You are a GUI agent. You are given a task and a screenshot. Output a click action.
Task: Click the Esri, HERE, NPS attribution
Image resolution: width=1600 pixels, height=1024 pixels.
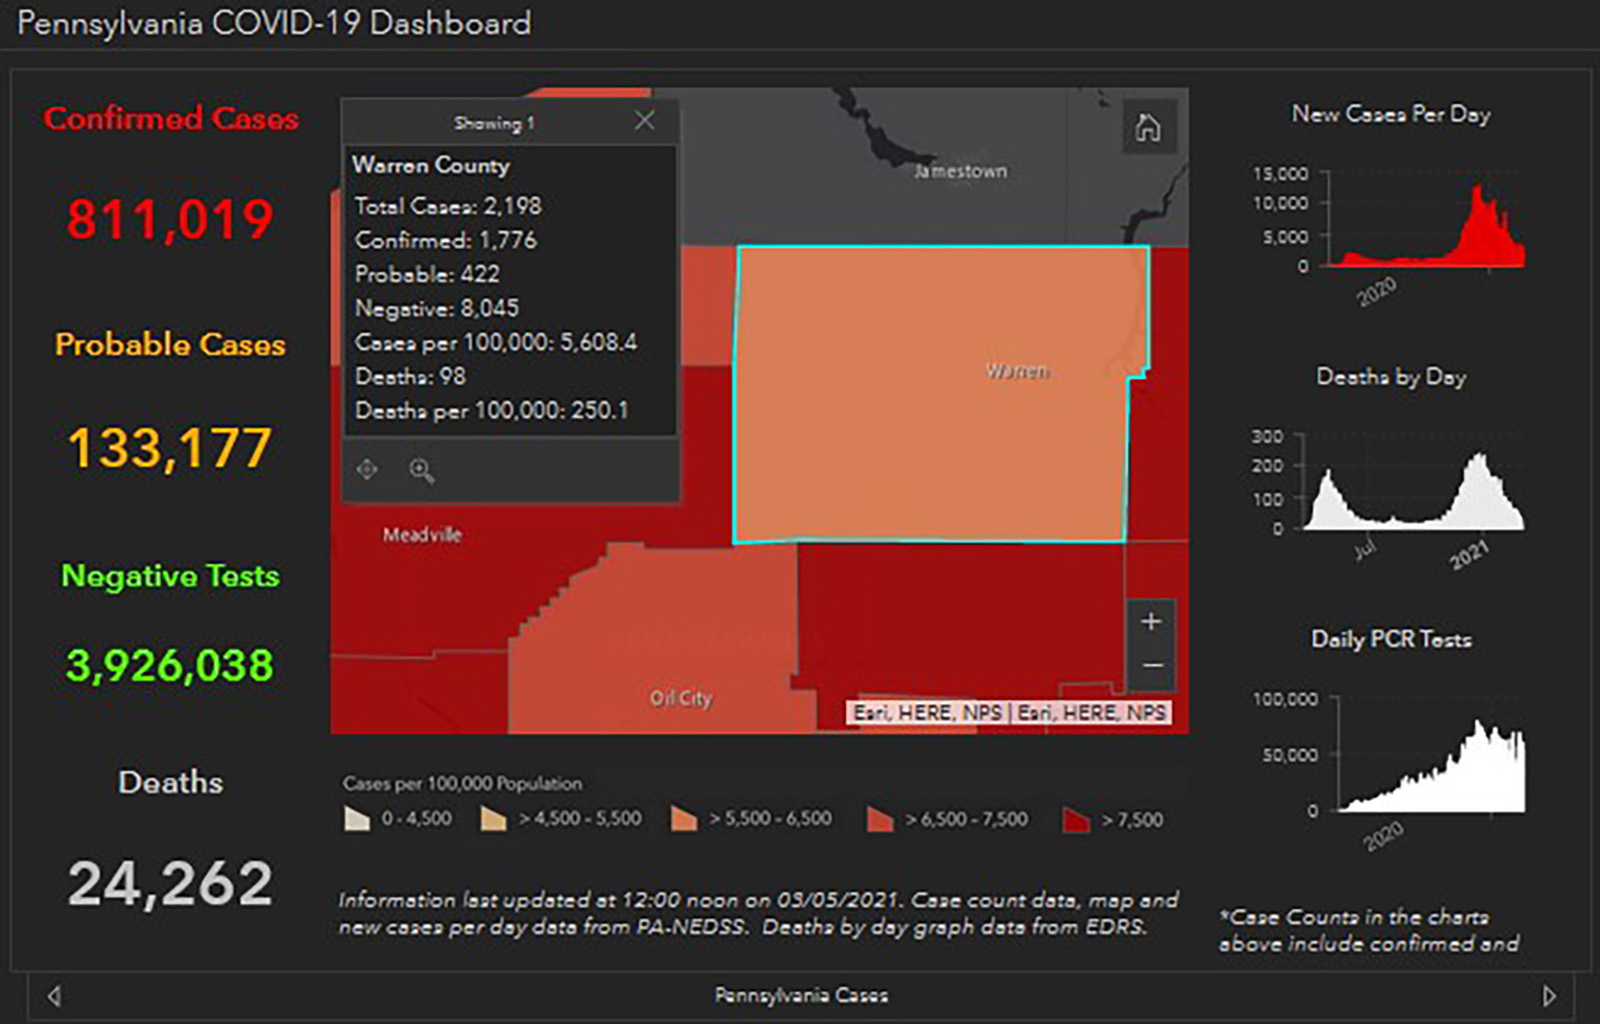pyautogui.click(x=1009, y=713)
